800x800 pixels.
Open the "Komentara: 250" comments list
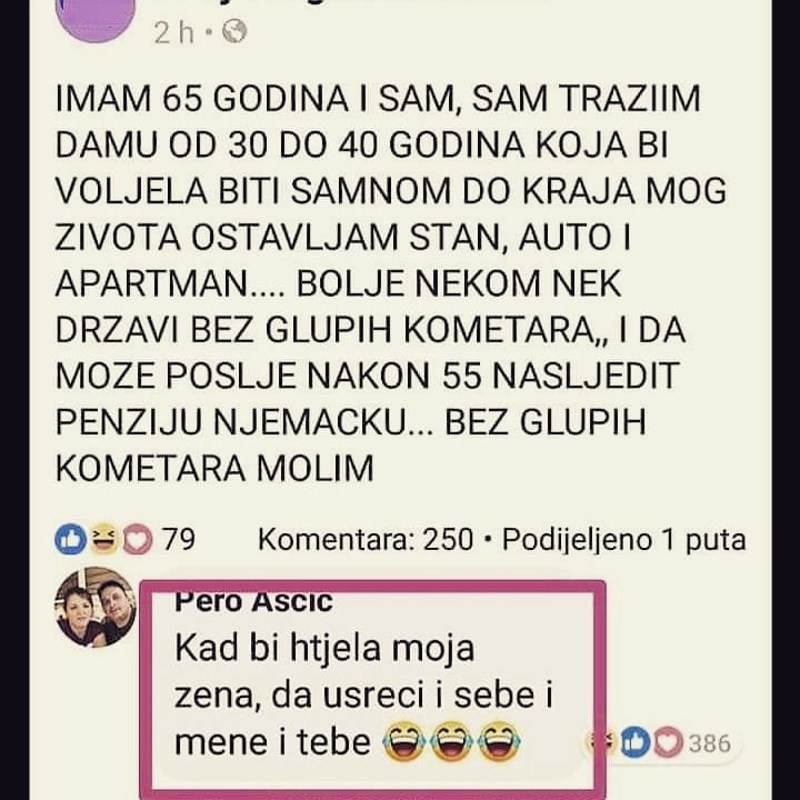tap(365, 540)
